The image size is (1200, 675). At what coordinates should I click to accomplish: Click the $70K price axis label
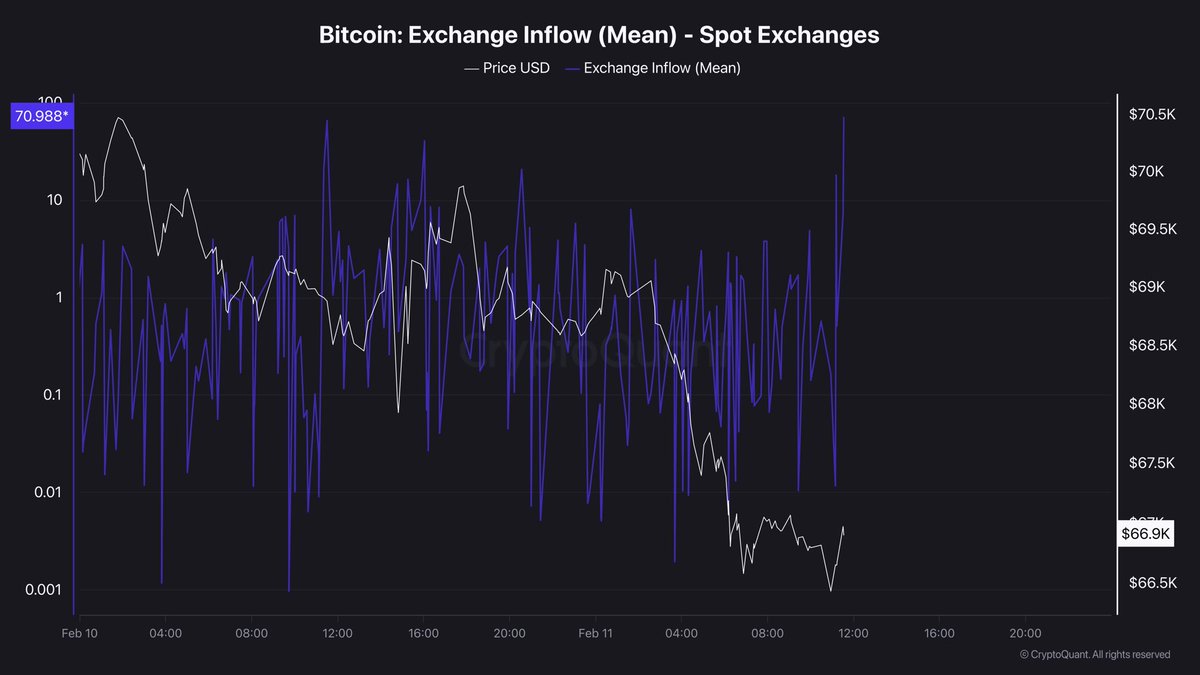coord(1145,172)
